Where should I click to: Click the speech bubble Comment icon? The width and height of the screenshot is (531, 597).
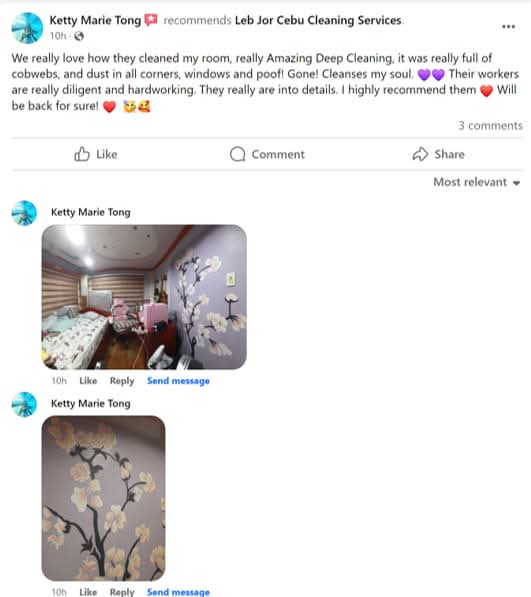pyautogui.click(x=238, y=154)
